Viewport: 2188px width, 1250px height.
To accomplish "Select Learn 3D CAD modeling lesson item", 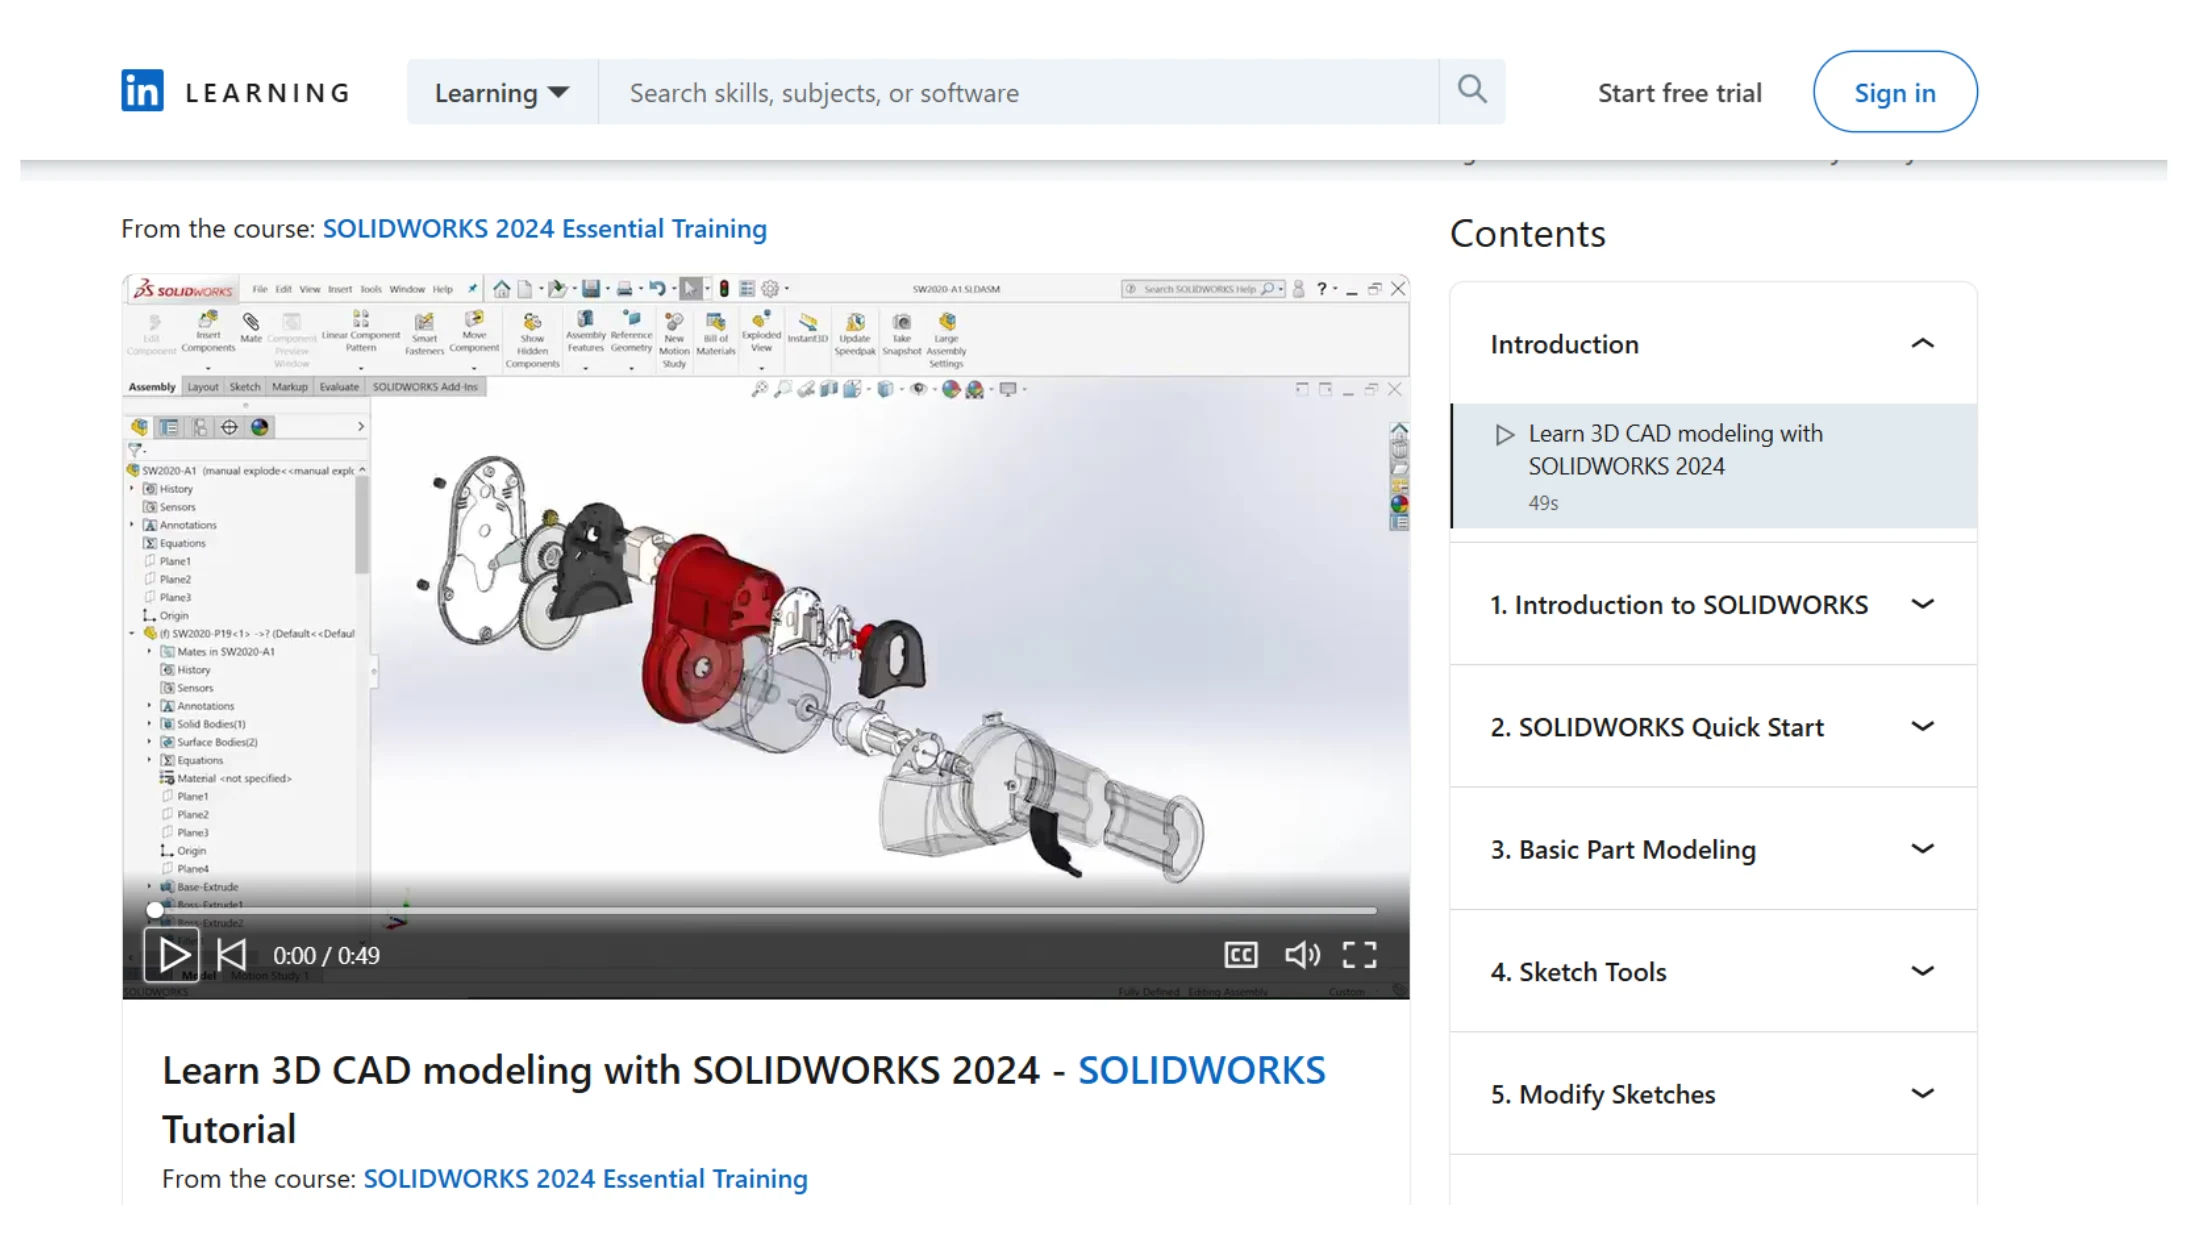I will click(x=1675, y=450).
